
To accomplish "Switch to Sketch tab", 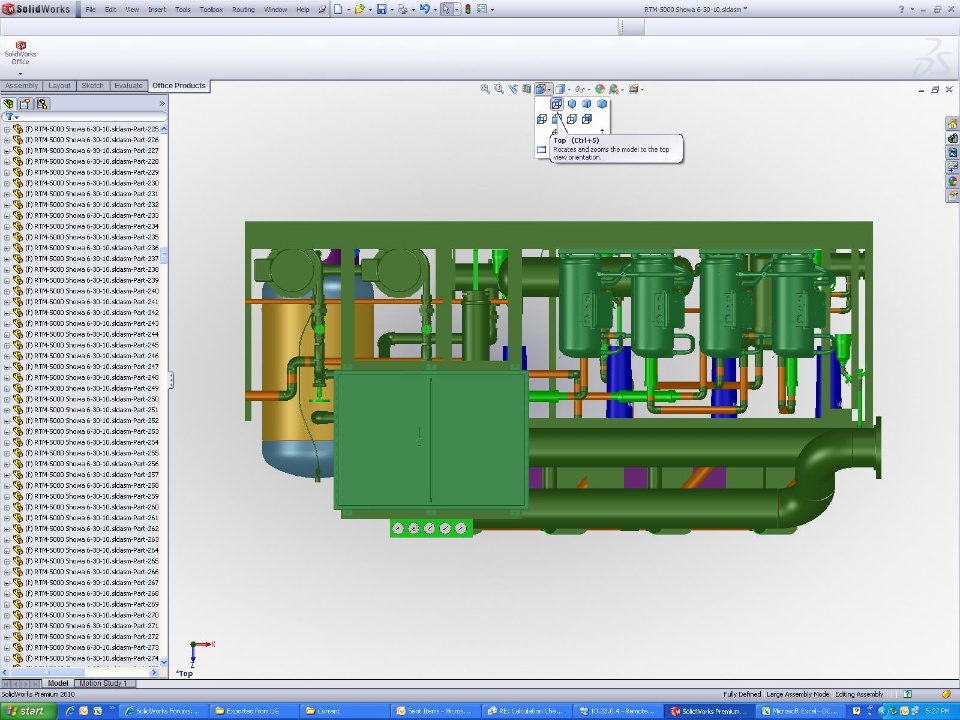I will pyautogui.click(x=92, y=86).
